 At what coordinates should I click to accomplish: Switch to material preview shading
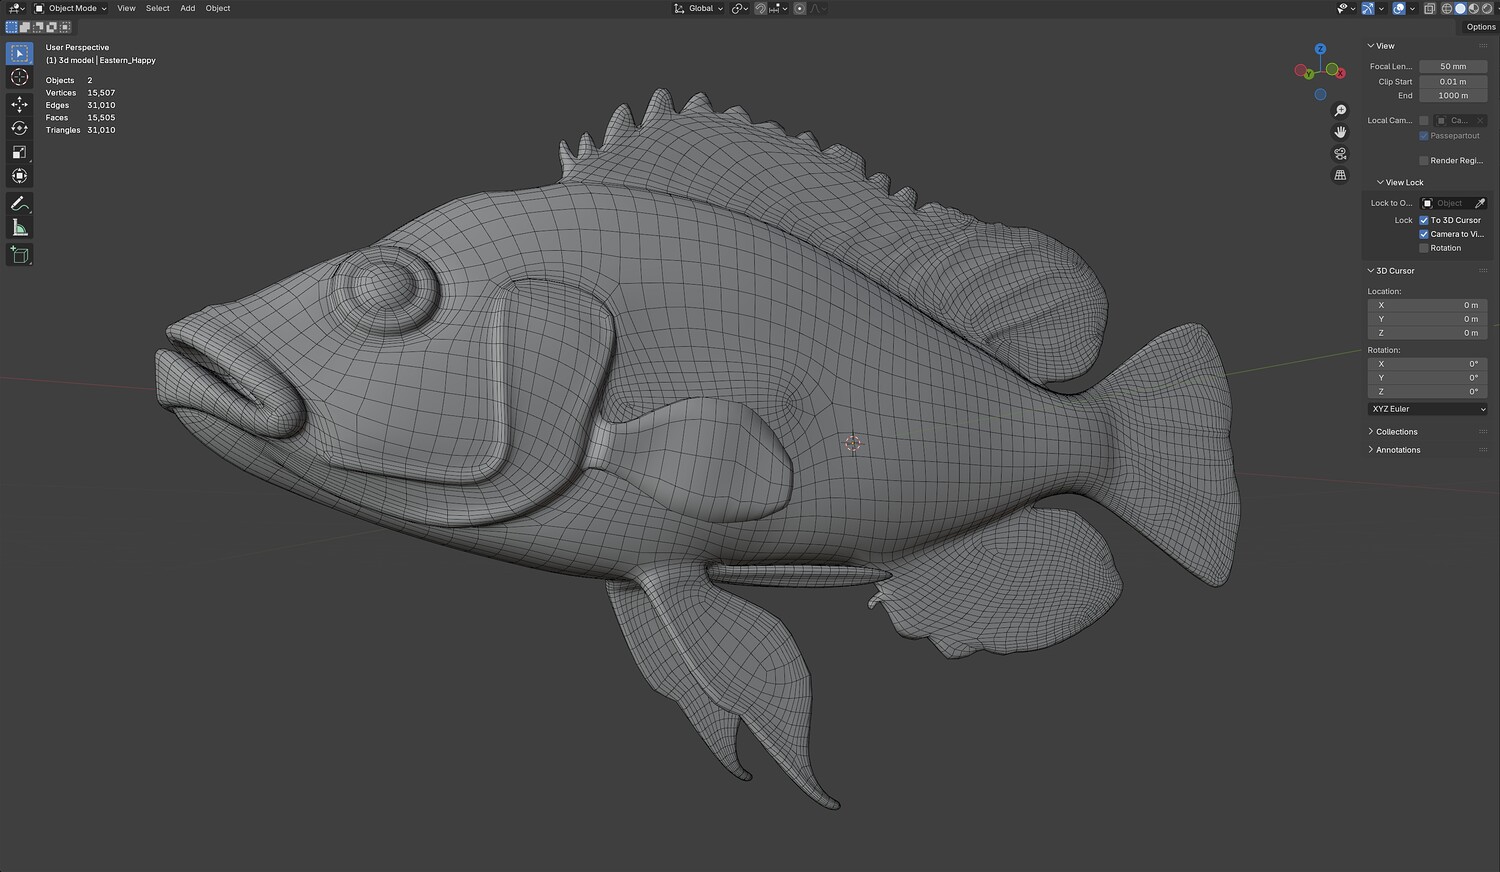click(x=1473, y=8)
